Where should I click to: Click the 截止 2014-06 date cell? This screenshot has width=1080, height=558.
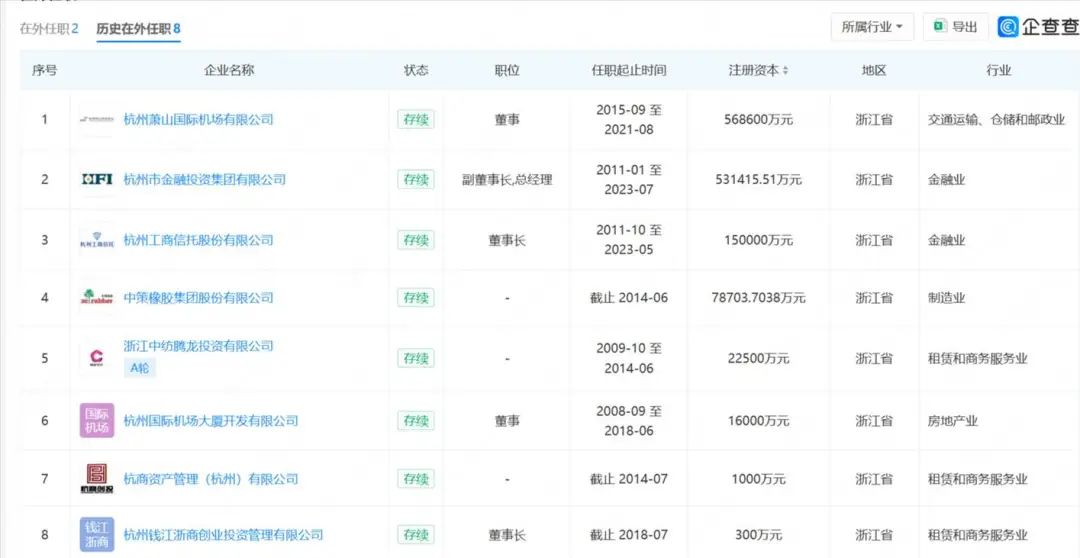(629, 298)
